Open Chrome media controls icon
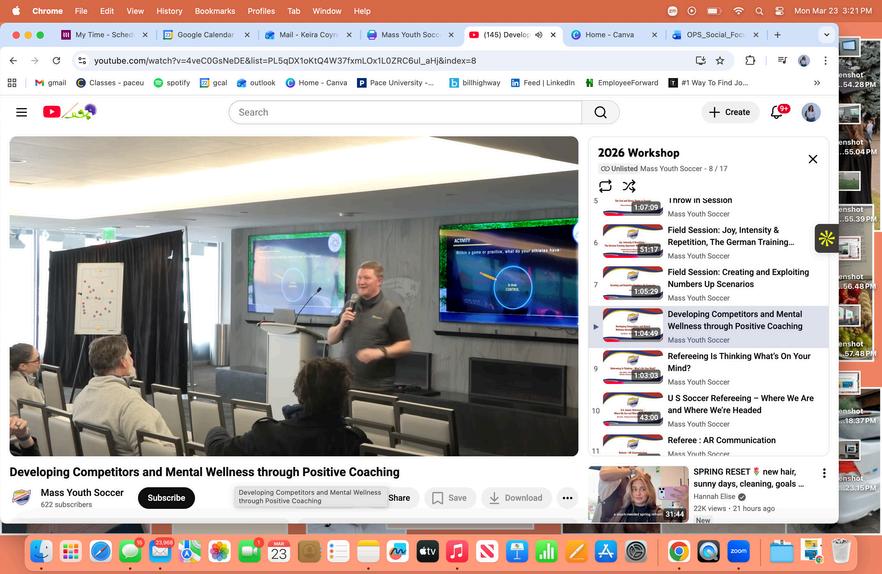 pos(782,60)
